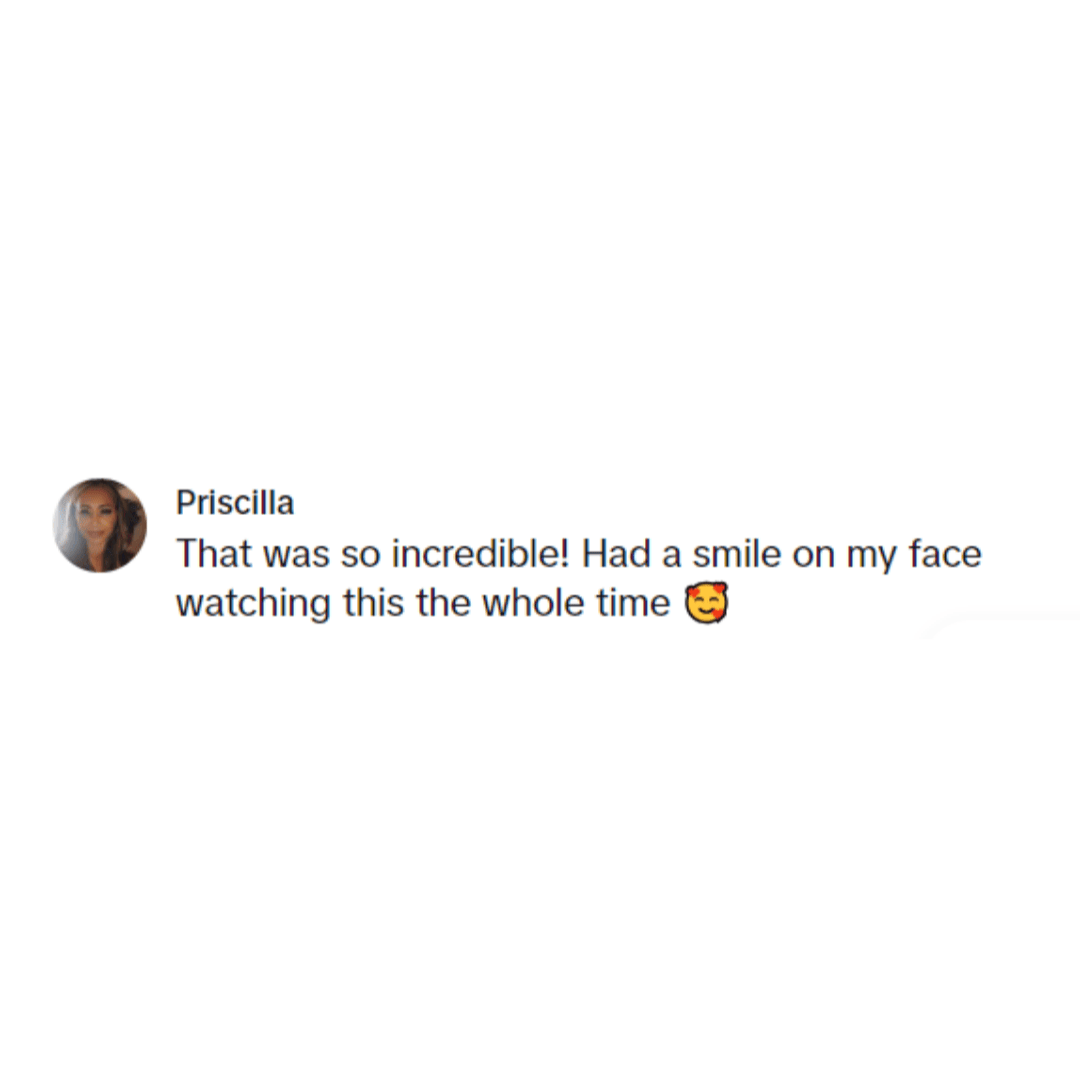Image resolution: width=1080 pixels, height=1080 pixels.
Task: Click the word "That" starting the comment
Action: [214, 553]
